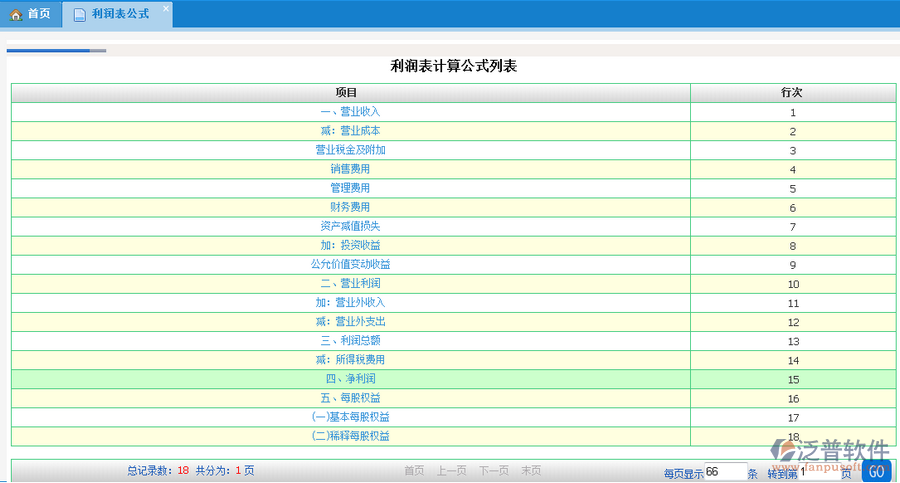Viewport: 900px width, 483px height.
Task: Open the (二)稀释每股权益 link
Action: pyautogui.click(x=350, y=436)
